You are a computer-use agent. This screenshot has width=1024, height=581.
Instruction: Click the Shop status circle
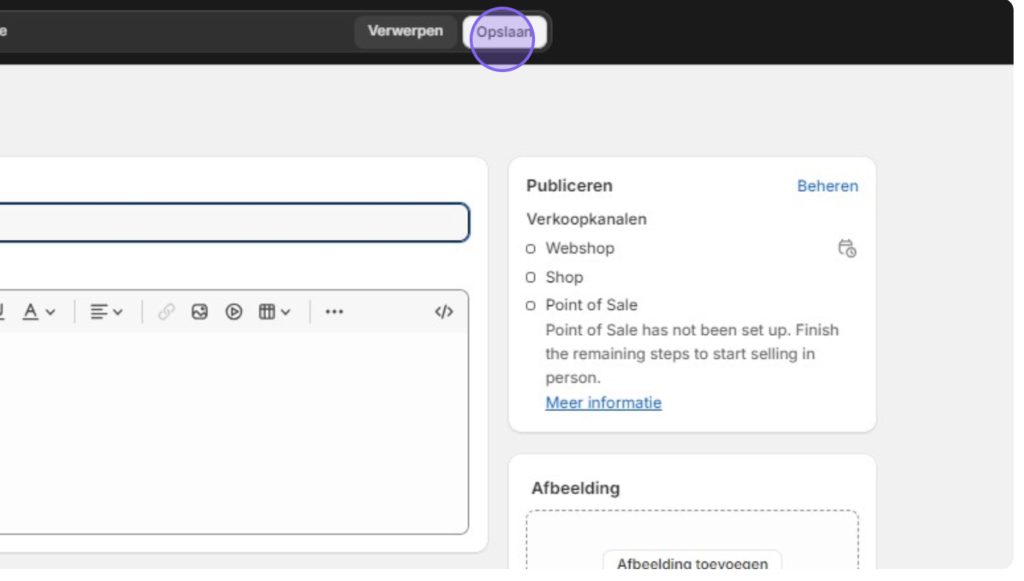[x=530, y=277]
